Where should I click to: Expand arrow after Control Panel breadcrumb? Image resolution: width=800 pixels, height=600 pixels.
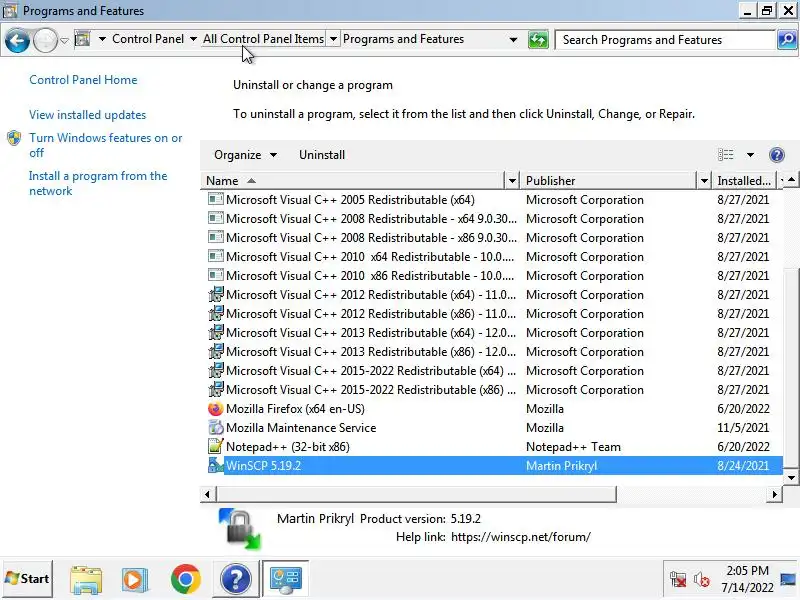[x=193, y=39]
